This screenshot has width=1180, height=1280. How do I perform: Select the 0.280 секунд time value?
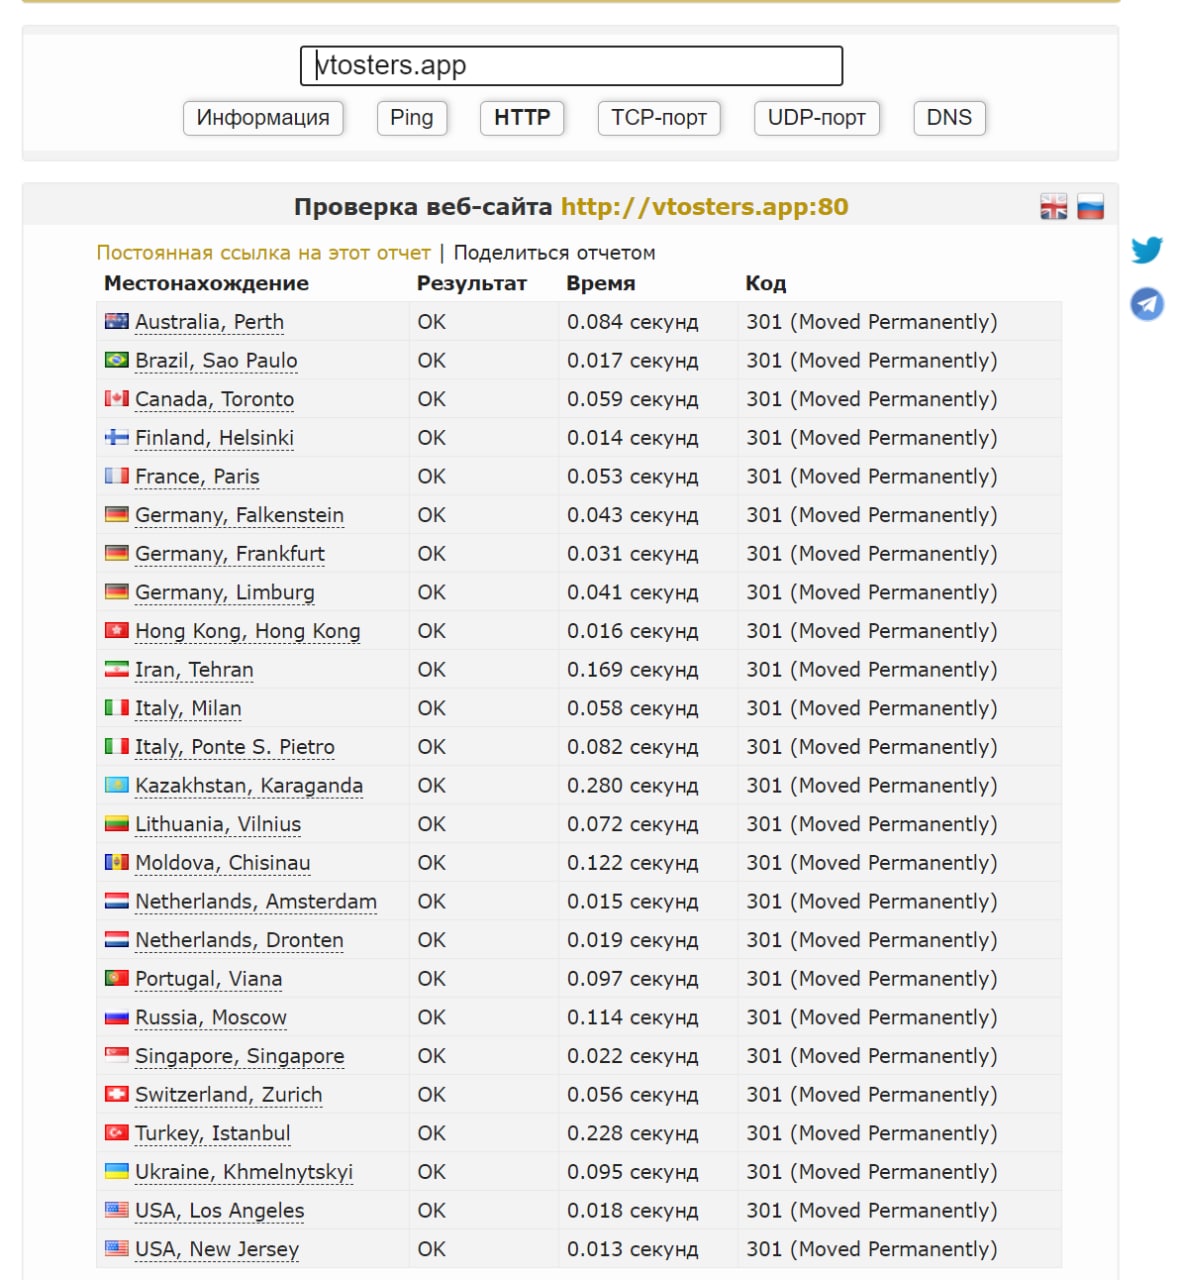point(633,786)
